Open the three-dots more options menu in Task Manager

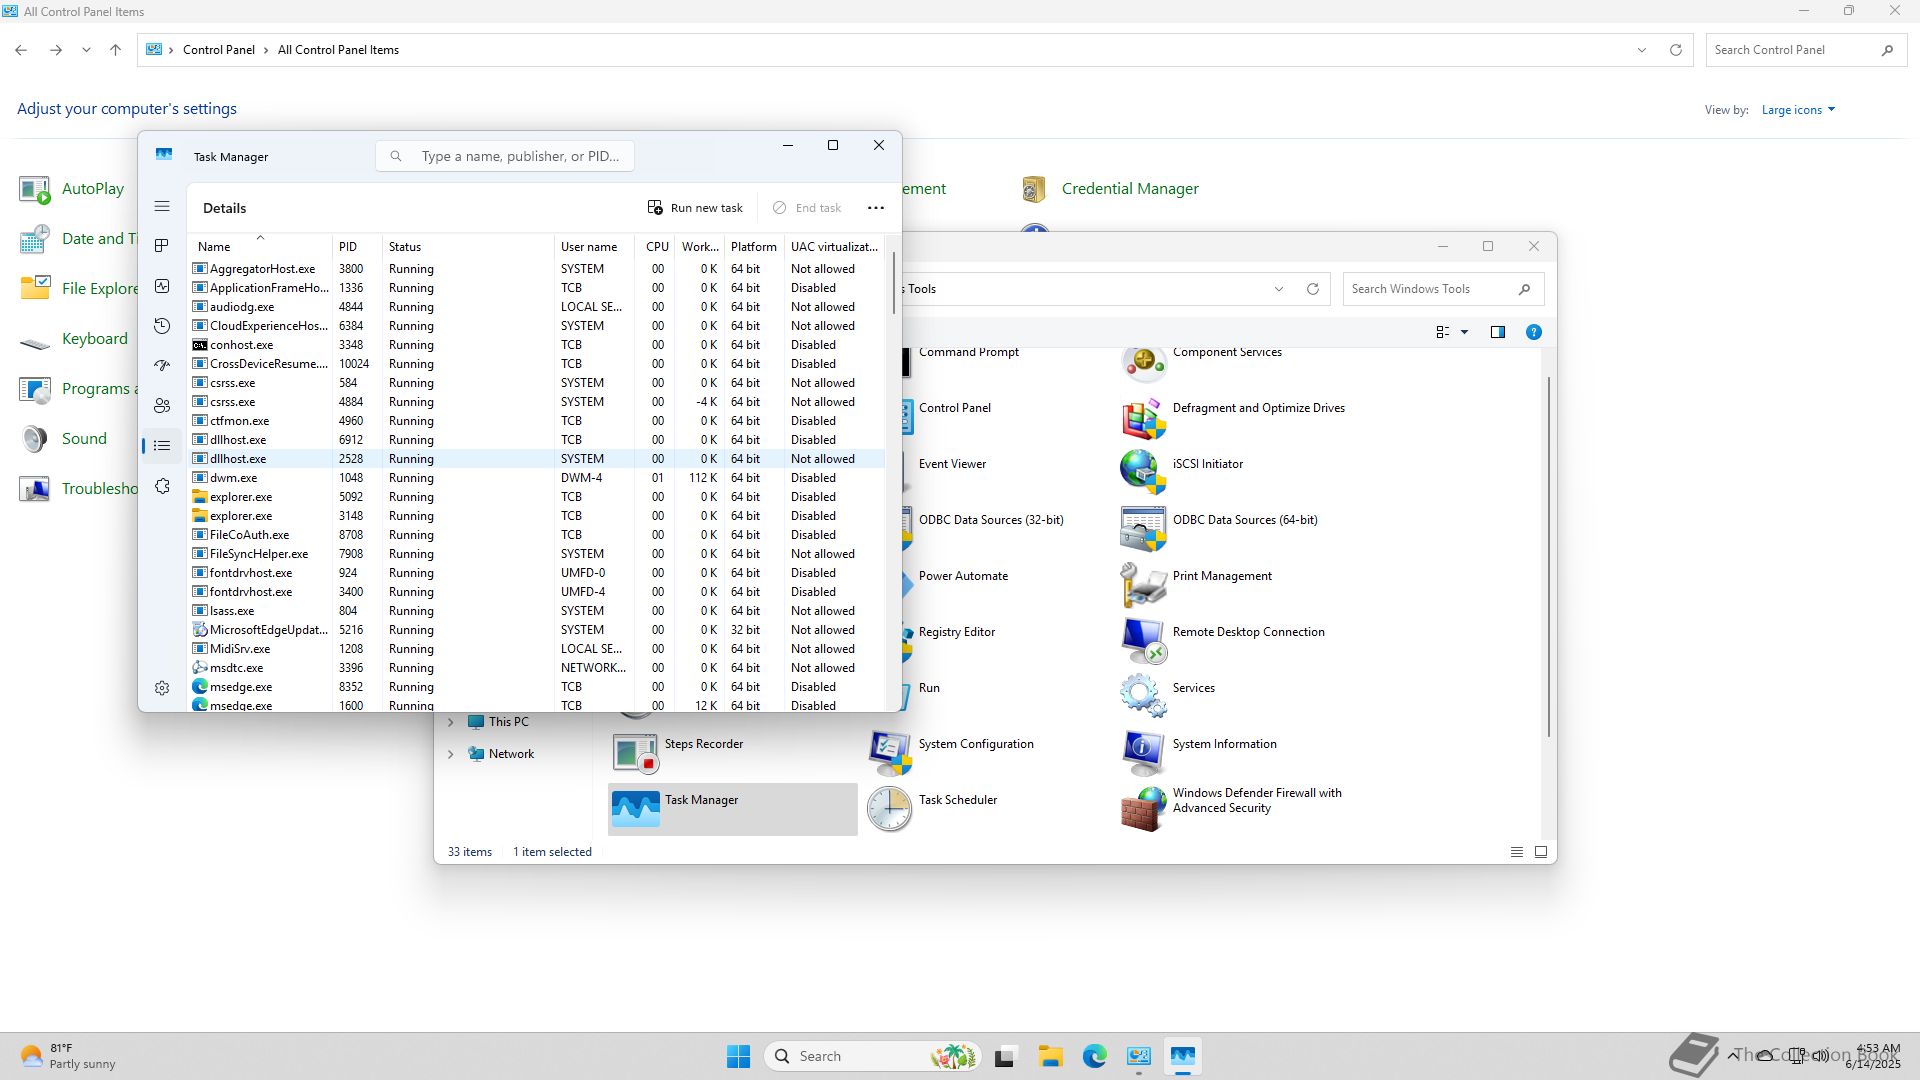pyautogui.click(x=875, y=208)
